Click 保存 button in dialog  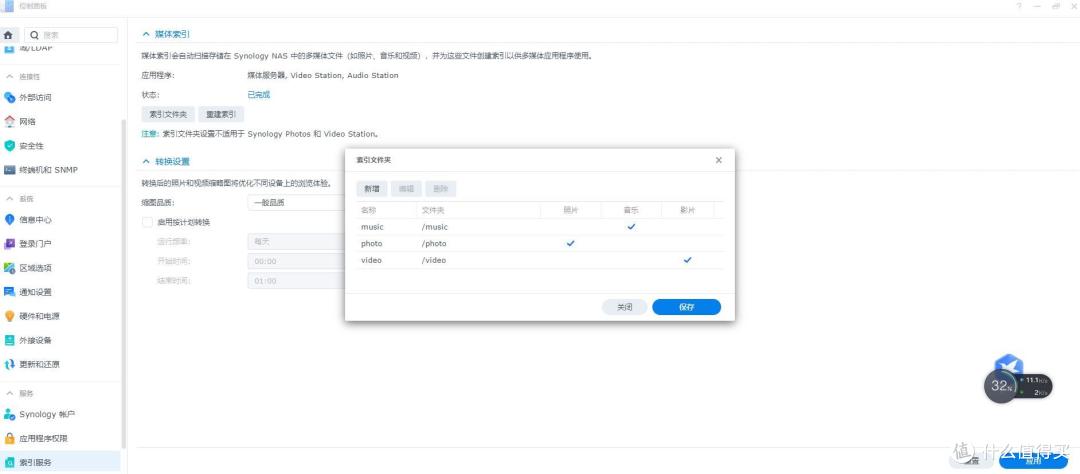(x=687, y=307)
